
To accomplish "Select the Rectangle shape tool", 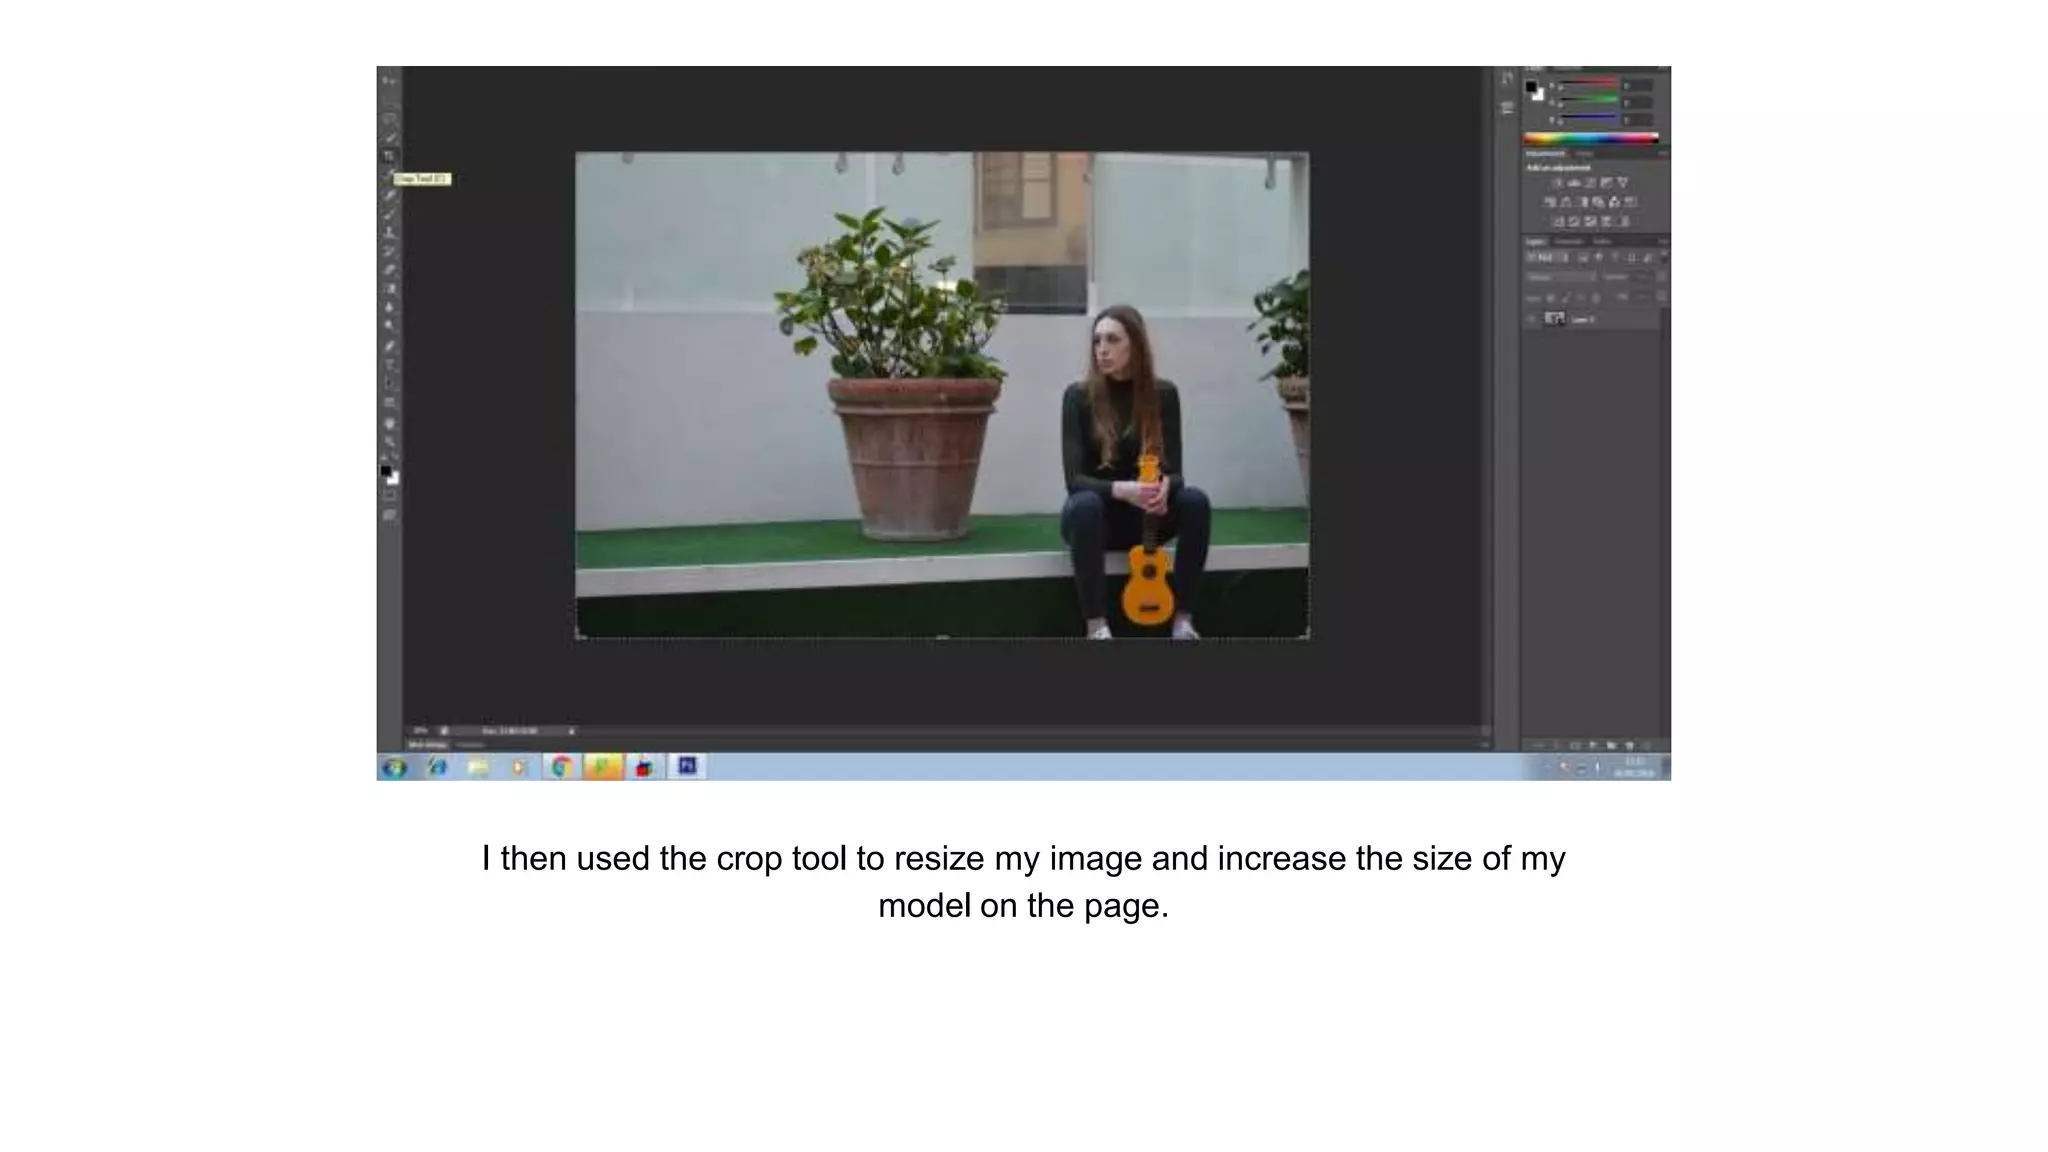I will pyautogui.click(x=389, y=403).
